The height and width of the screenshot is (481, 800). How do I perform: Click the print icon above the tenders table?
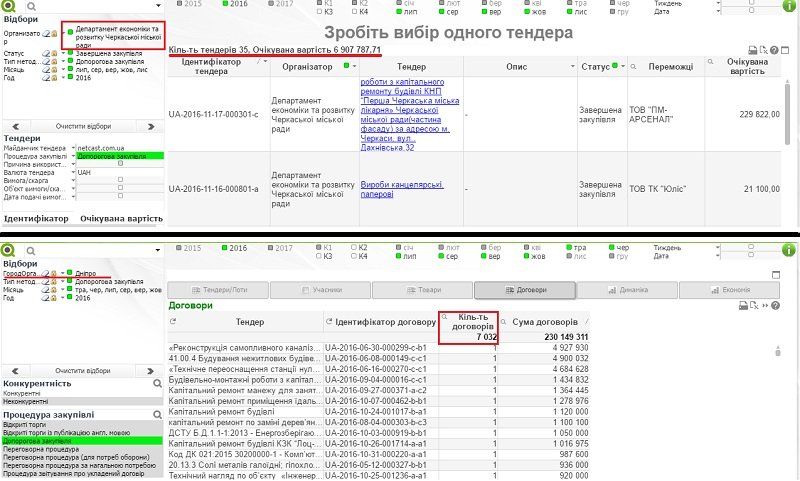(x=753, y=49)
